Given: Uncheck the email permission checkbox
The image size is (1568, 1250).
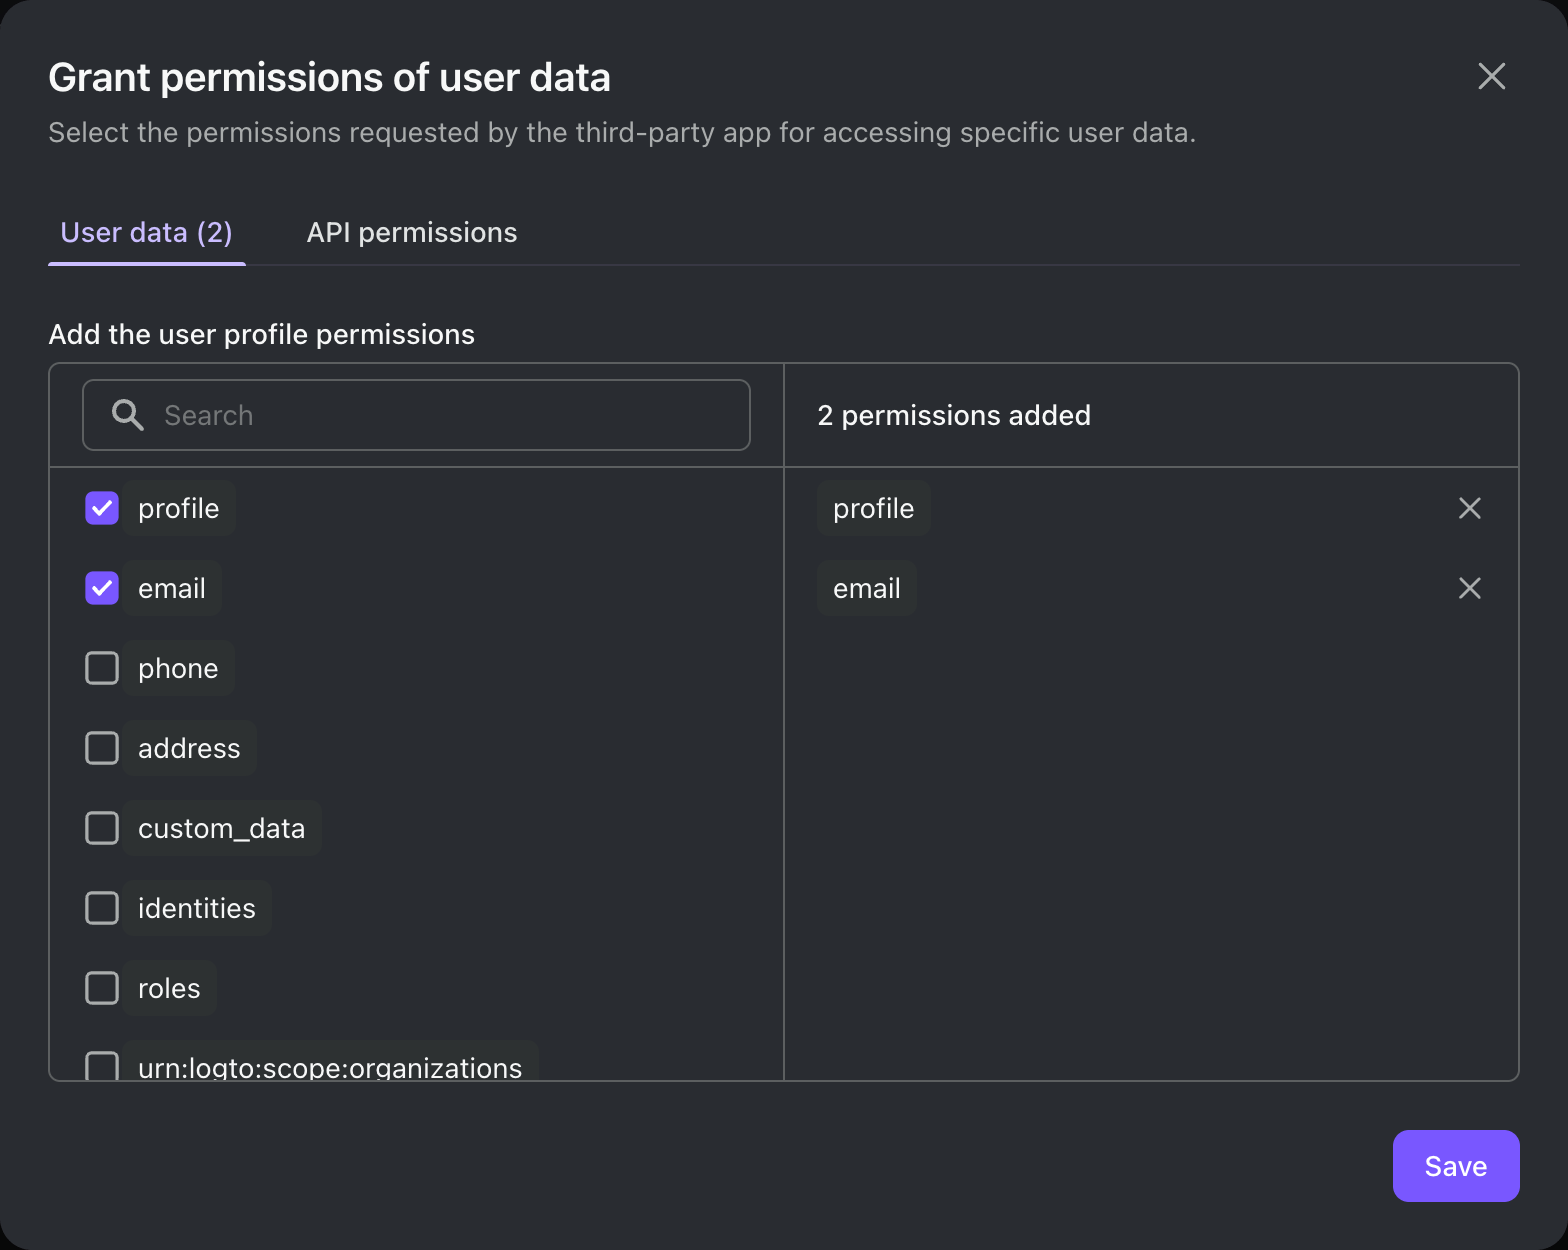Looking at the screenshot, I should [102, 588].
